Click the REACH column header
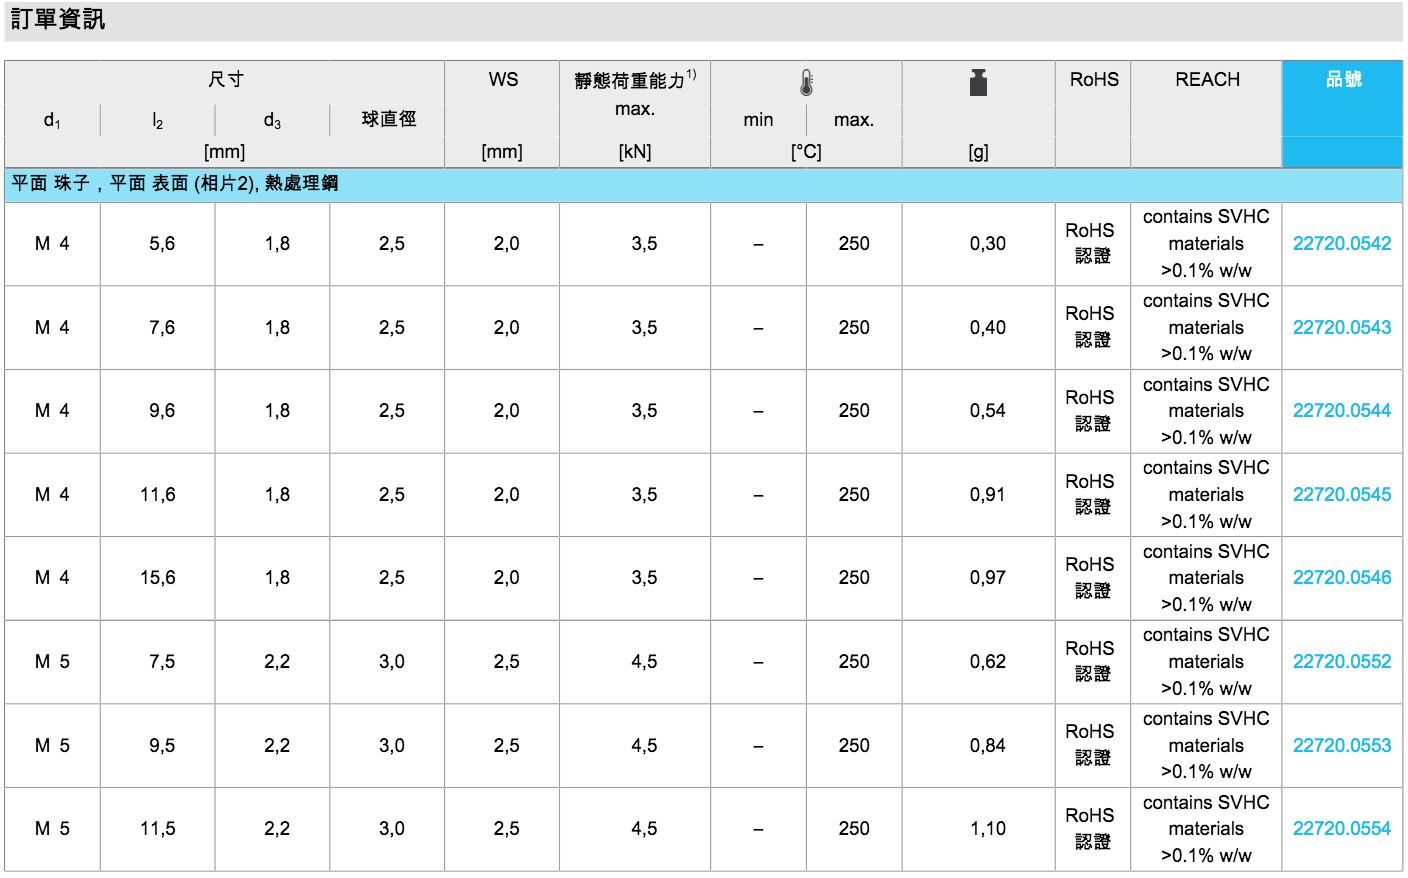Viewport: 1408px width, 878px height. point(1207,80)
